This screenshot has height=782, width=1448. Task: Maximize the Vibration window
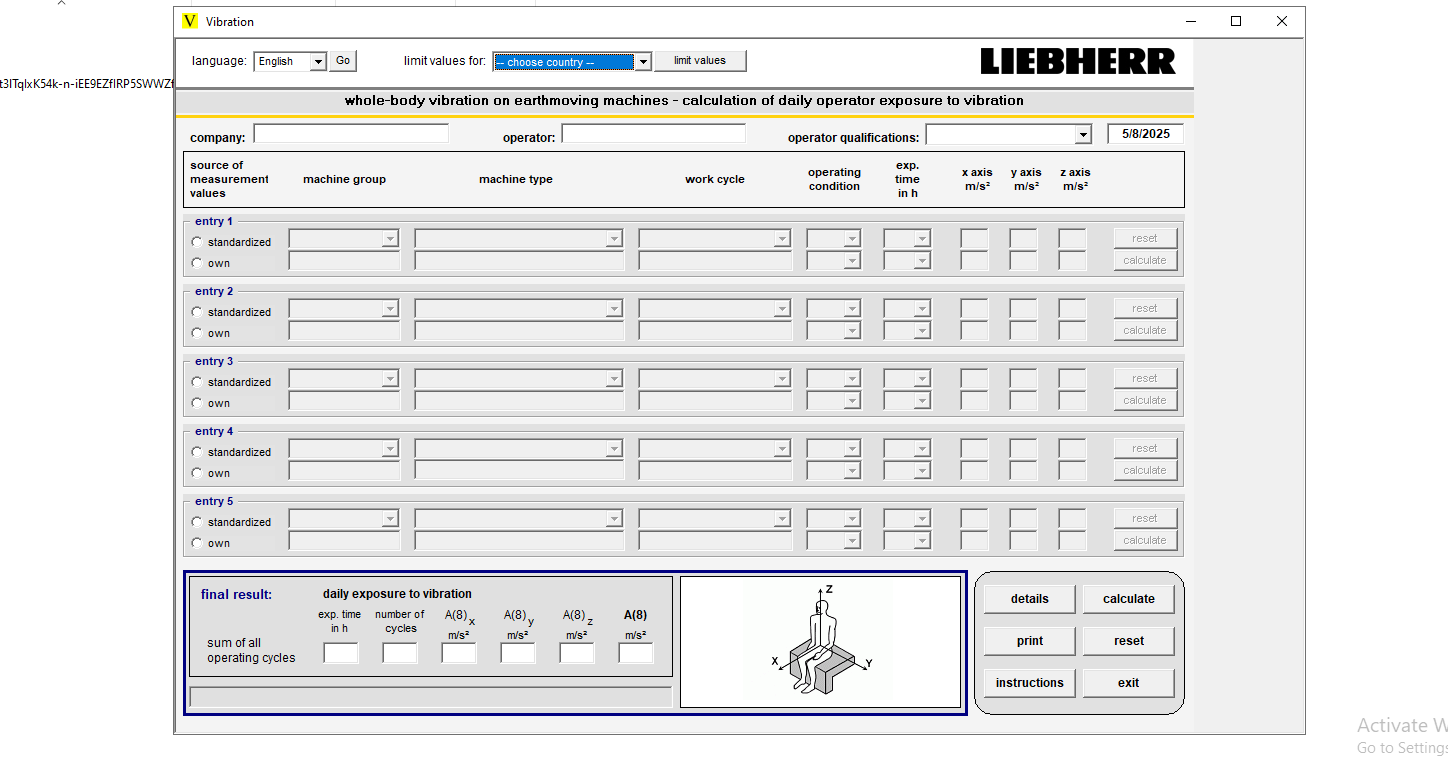1236,21
